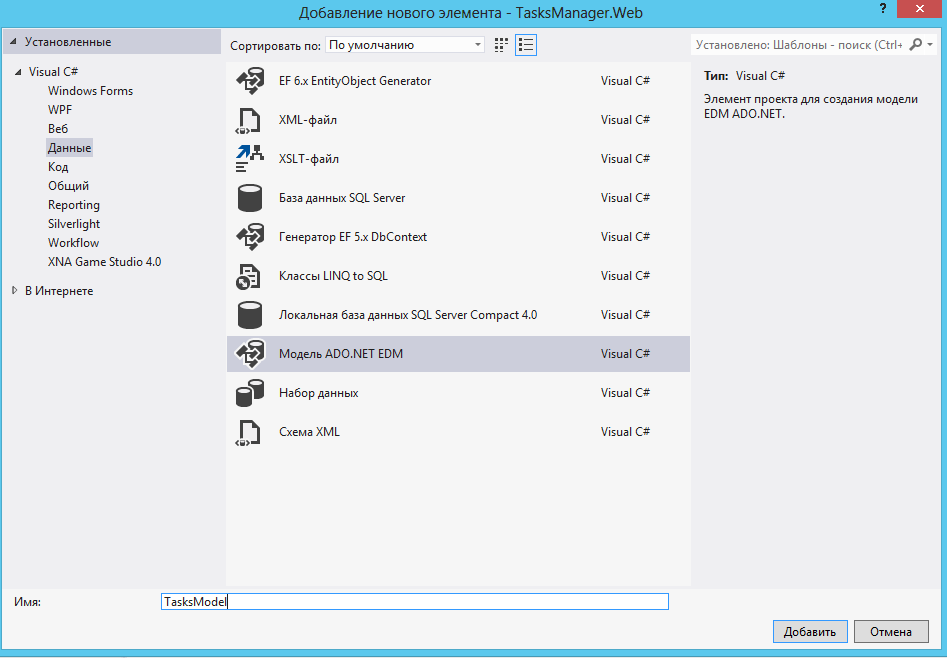Collapse the Visual C# tree node
This screenshot has width=947, height=658.
click(18, 72)
